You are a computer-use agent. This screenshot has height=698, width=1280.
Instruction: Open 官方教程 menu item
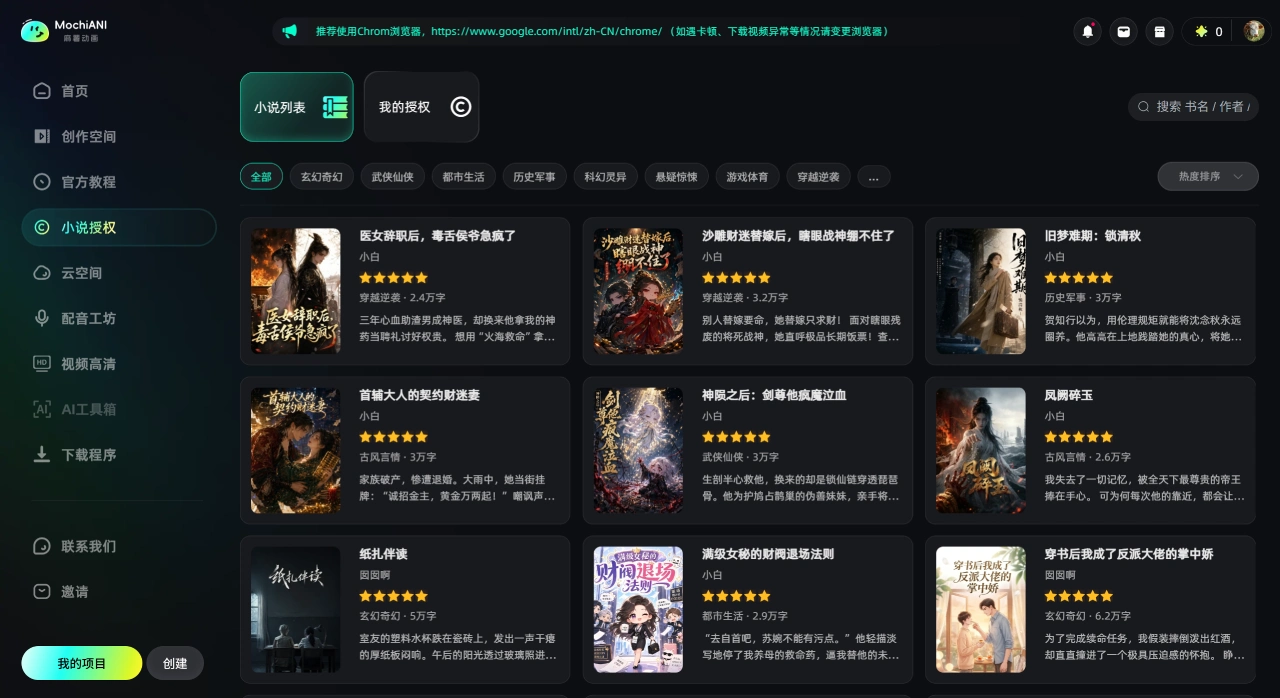[x=118, y=182]
